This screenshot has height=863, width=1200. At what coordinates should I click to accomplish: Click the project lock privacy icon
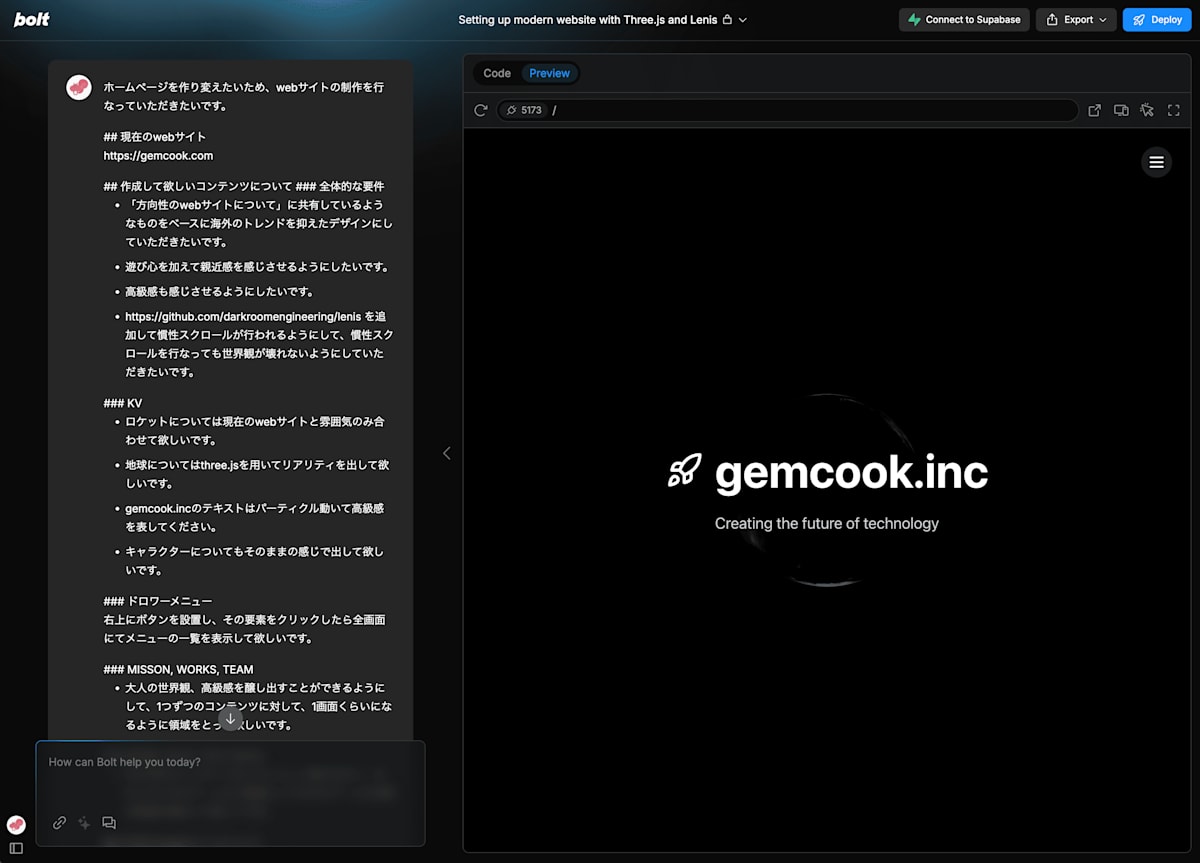[x=727, y=19]
